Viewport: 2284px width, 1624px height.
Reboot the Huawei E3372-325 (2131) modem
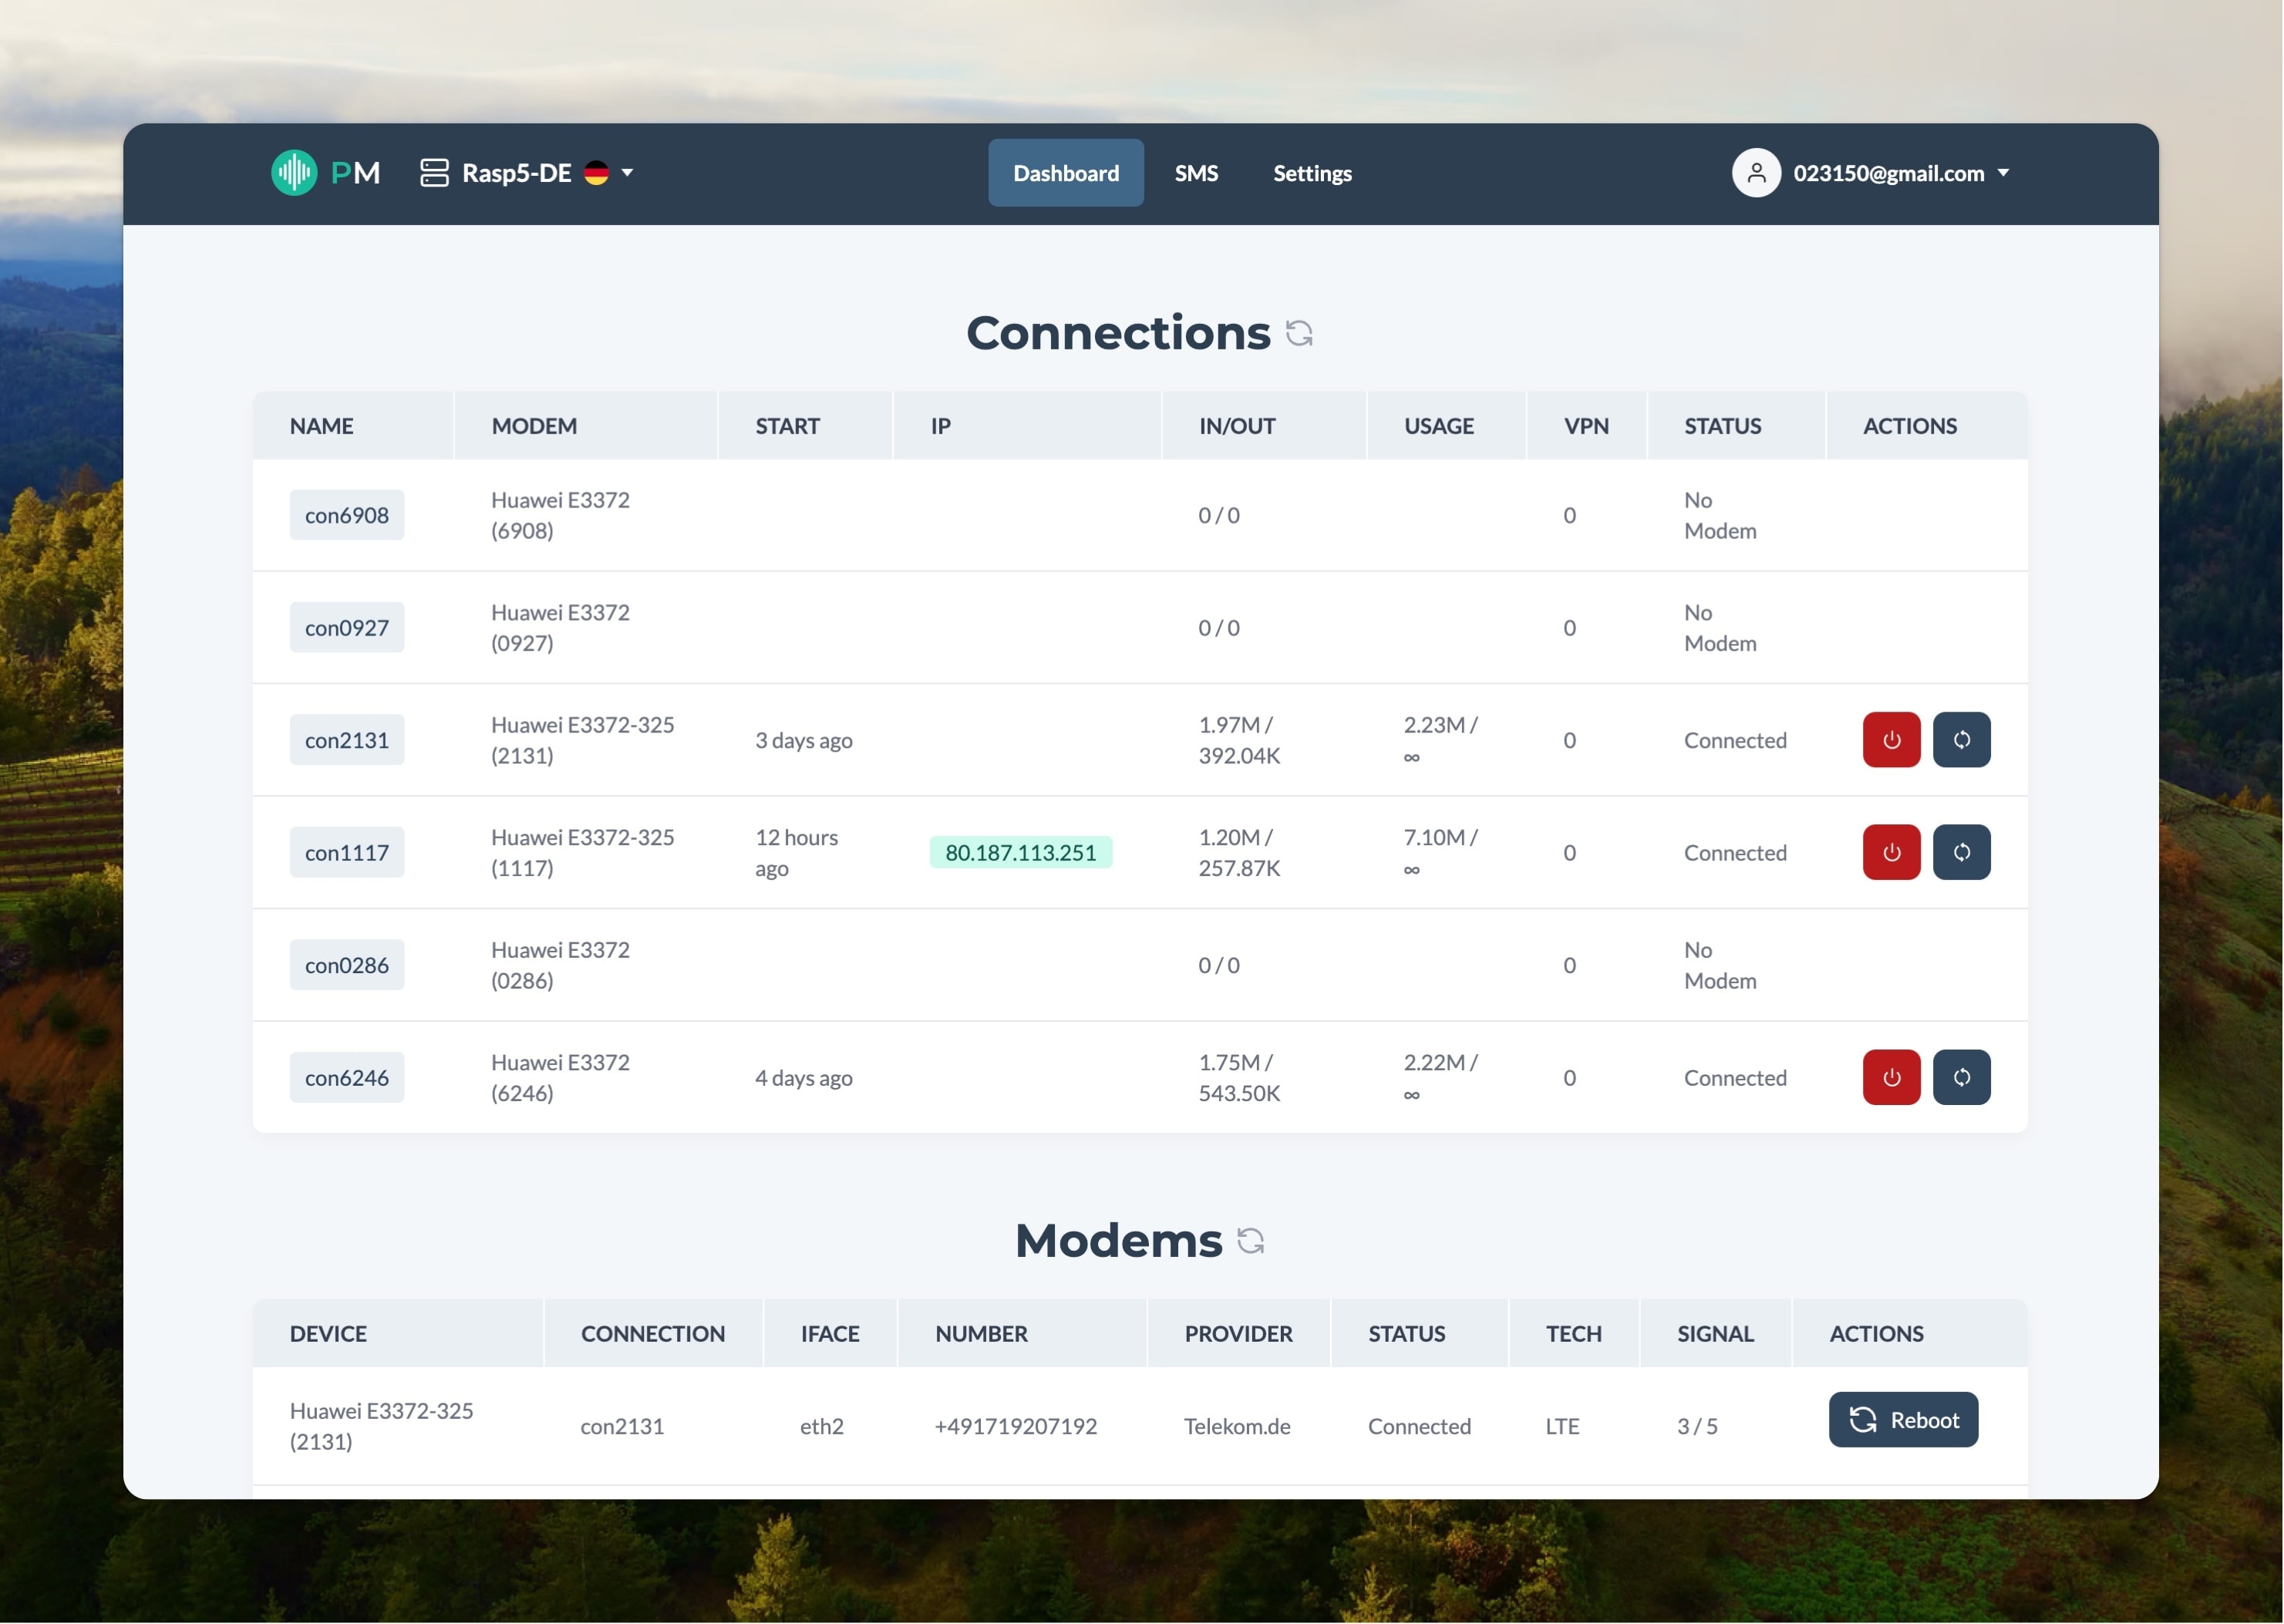(1902, 1420)
